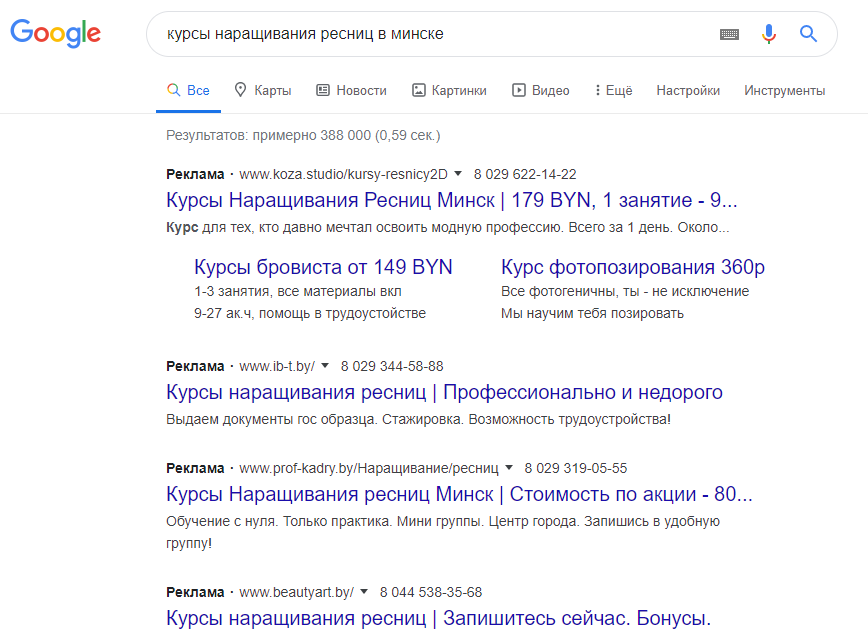The height and width of the screenshot is (637, 868).
Task: Open the Стоимость по акции ad link
Action: (459, 494)
